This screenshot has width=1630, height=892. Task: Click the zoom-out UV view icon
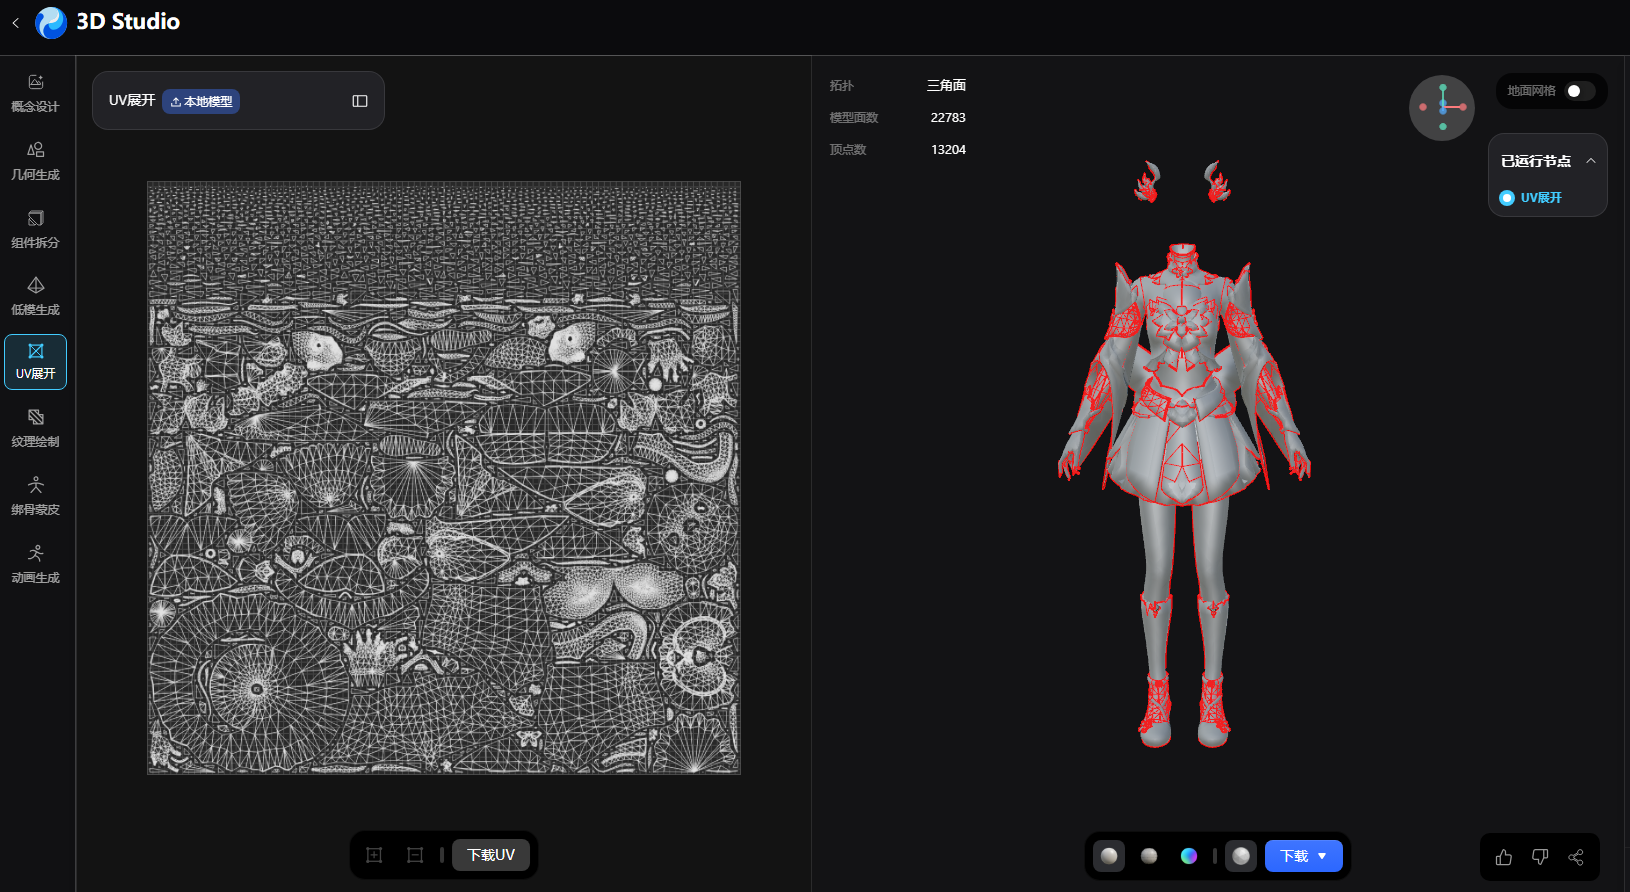(x=415, y=855)
